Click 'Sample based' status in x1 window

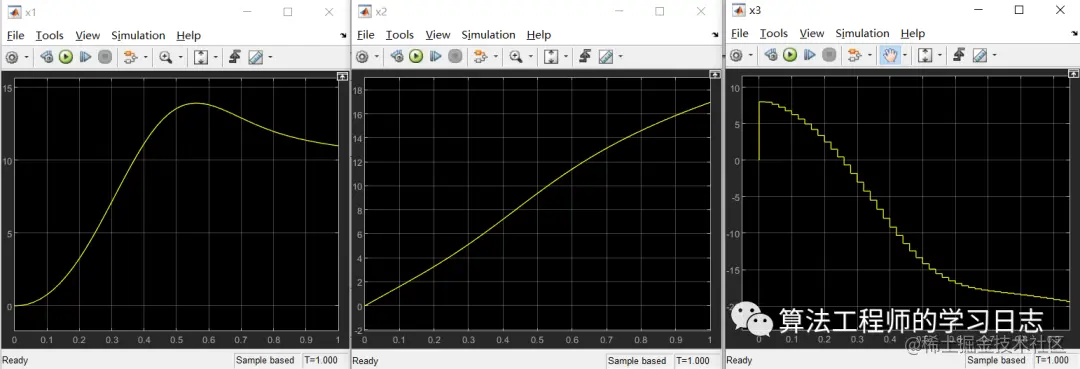point(265,360)
